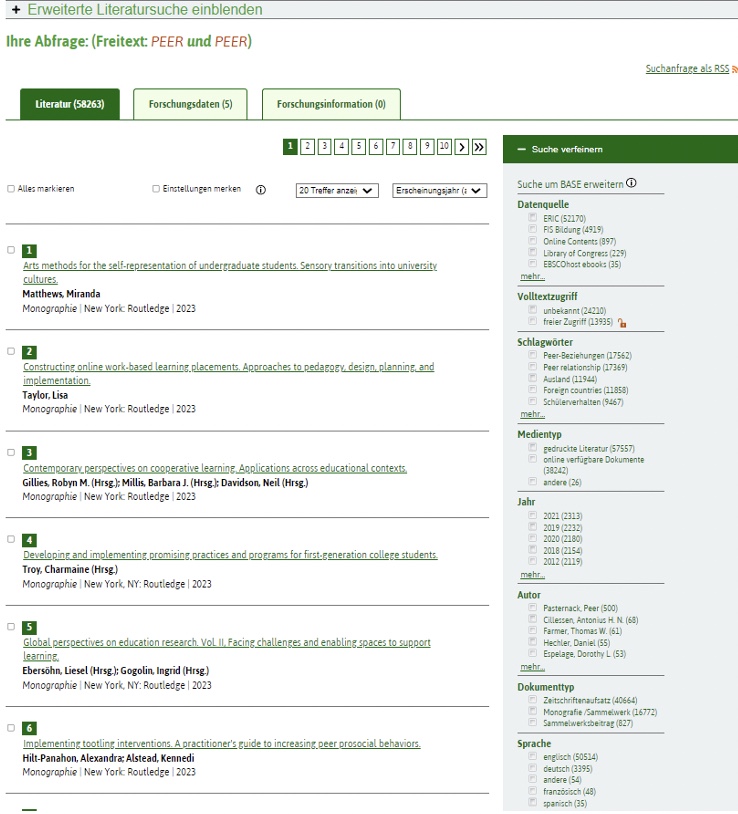
Task: Jump to last results page arrow
Action: pos(479,147)
